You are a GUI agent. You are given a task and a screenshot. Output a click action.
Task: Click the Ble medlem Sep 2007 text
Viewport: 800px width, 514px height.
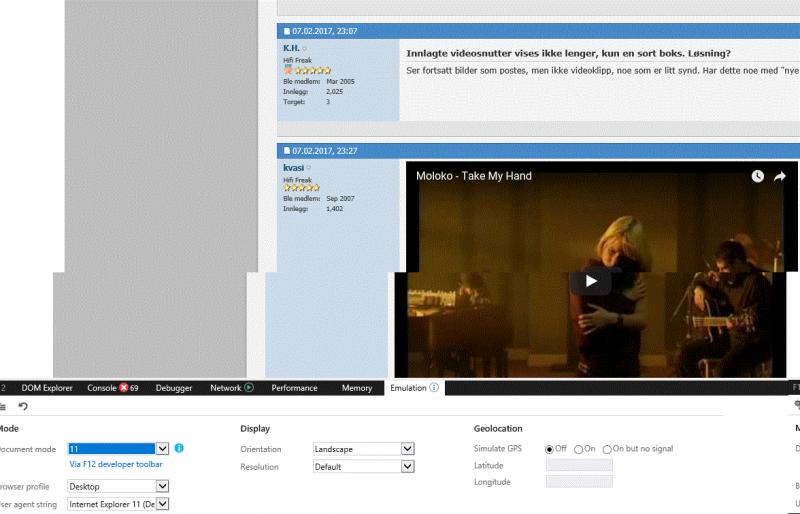coord(318,199)
